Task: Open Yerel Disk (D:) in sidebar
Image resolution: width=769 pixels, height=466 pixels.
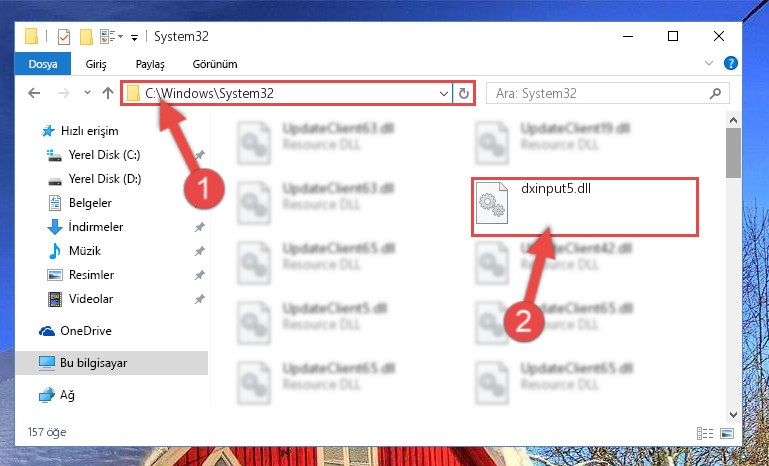Action: [x=104, y=179]
